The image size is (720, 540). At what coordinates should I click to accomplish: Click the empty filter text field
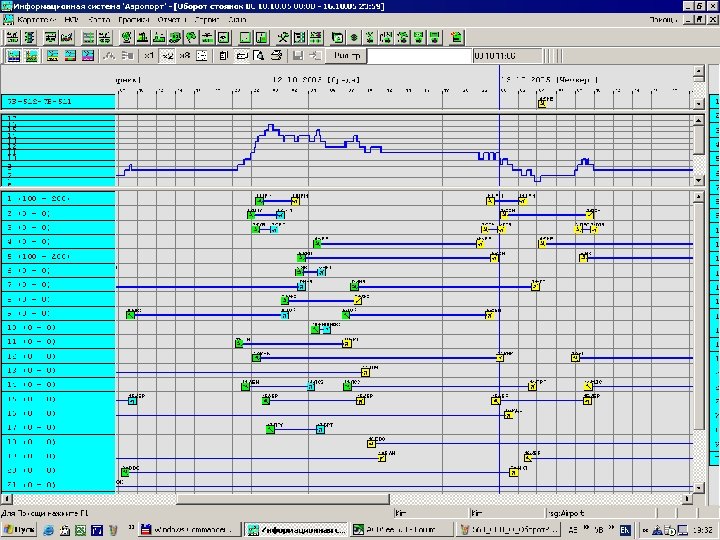pos(419,56)
